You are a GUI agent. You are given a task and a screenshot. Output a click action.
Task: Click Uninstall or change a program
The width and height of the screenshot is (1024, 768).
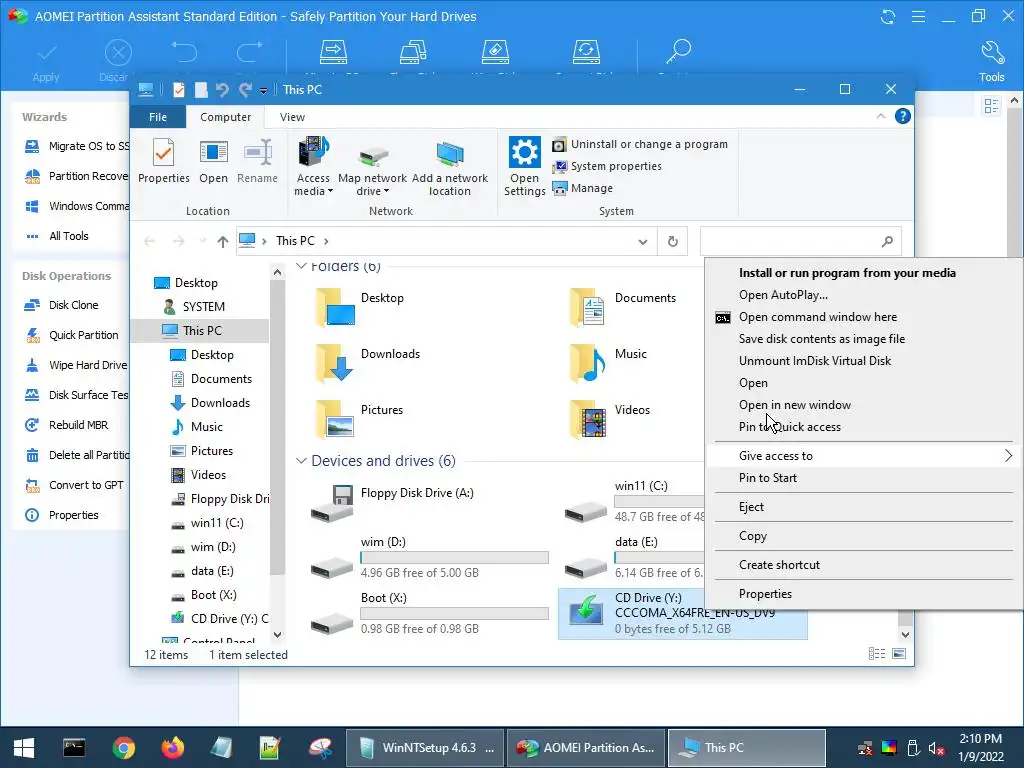(x=640, y=144)
